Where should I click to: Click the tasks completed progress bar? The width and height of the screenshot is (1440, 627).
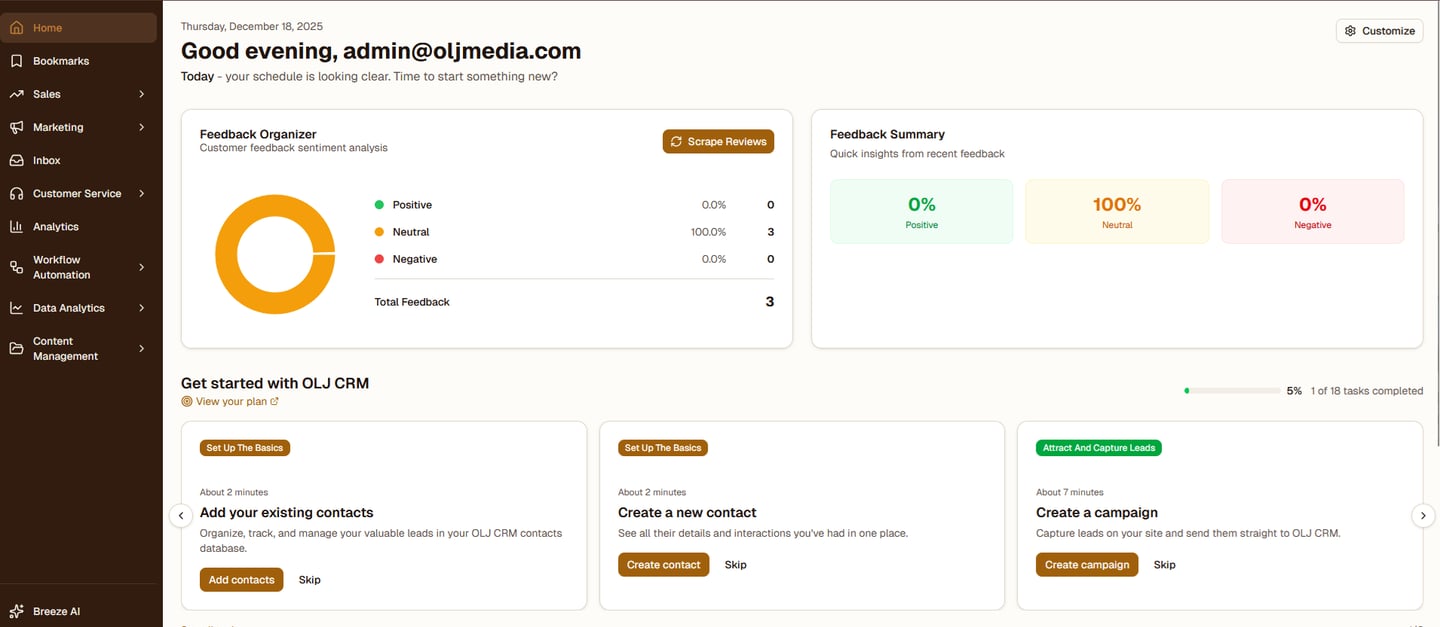(x=1232, y=391)
